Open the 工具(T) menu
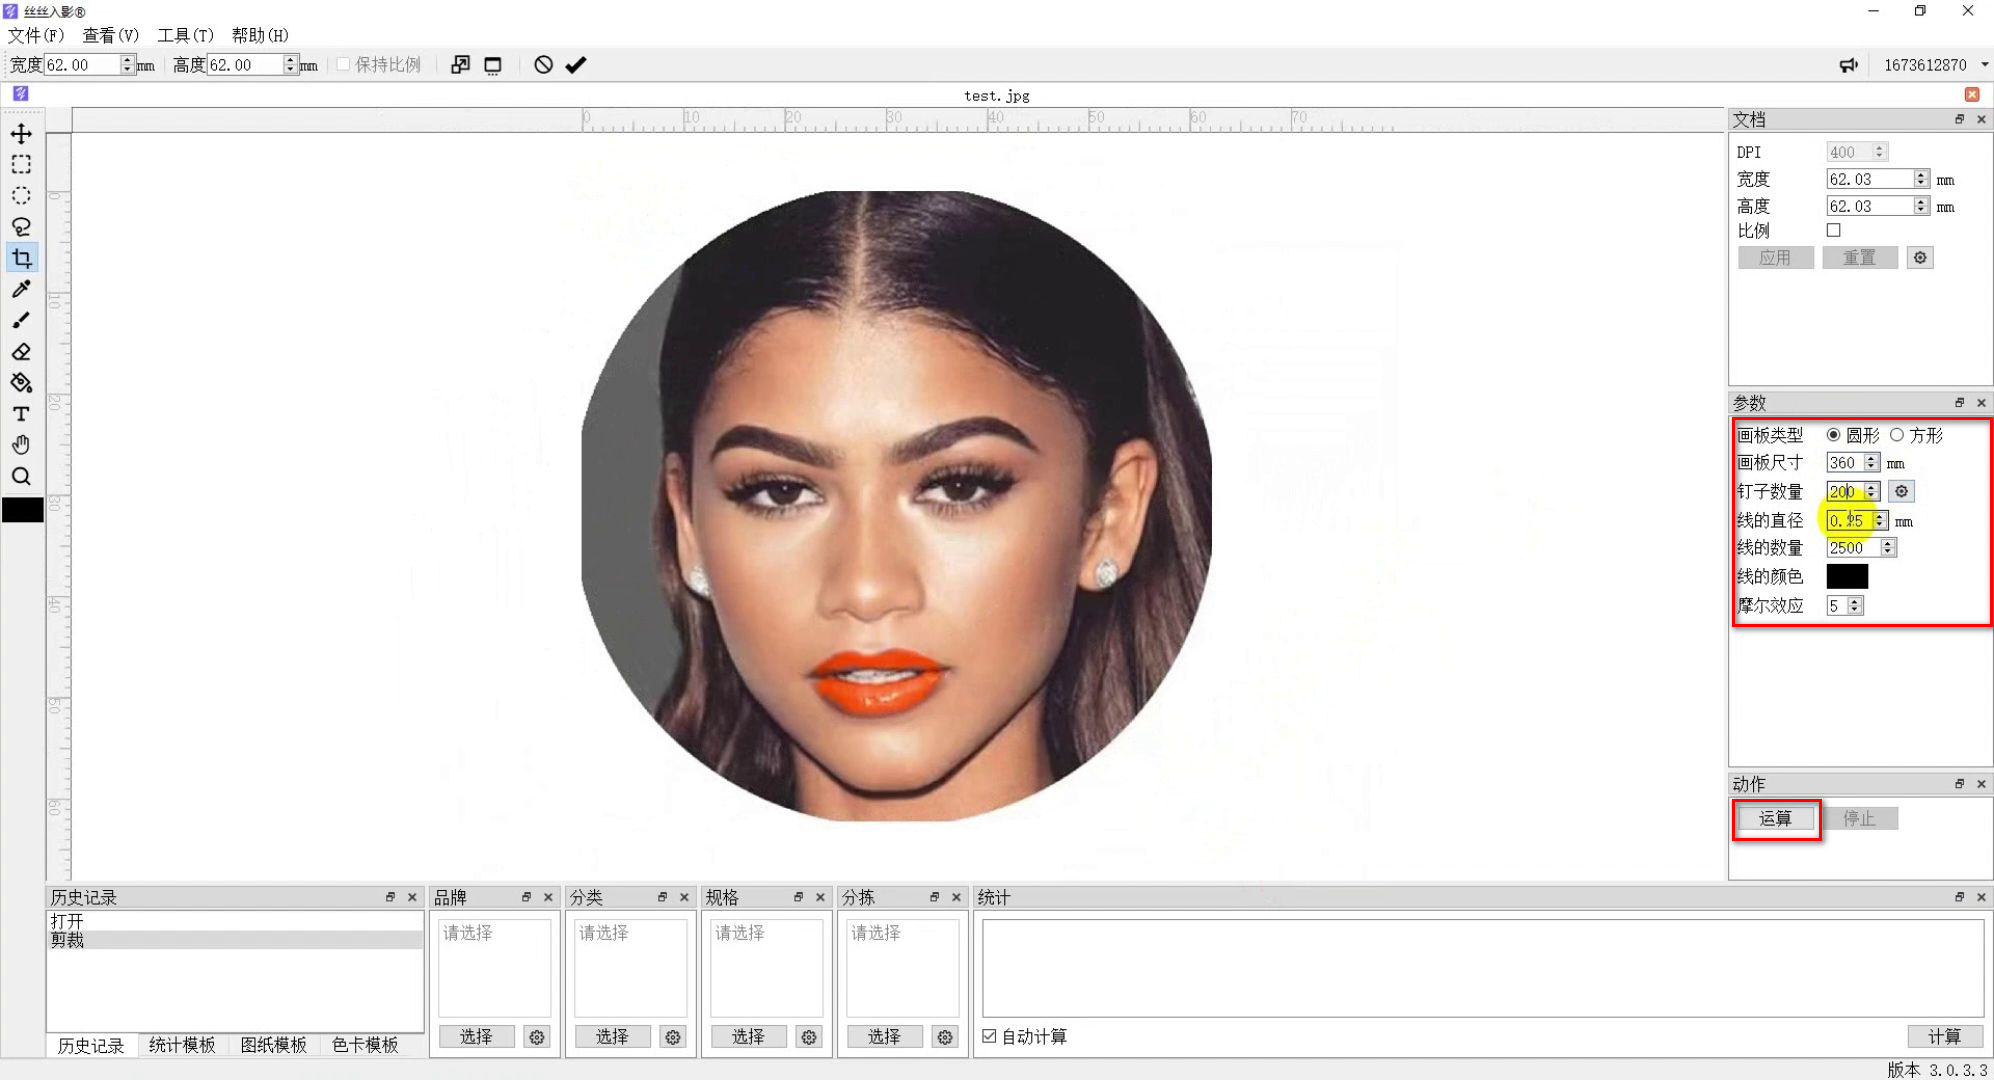The image size is (1994, 1080). click(185, 35)
